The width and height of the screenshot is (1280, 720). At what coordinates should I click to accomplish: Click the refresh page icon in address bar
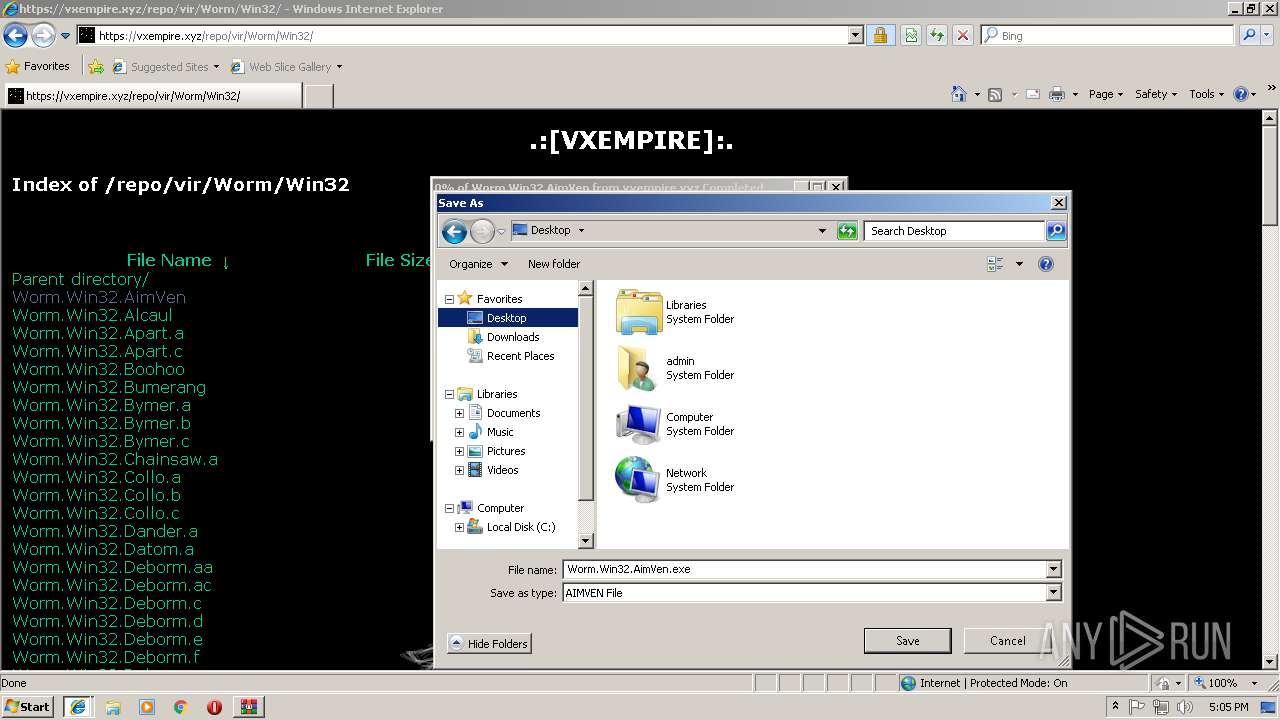pyautogui.click(x=937, y=35)
